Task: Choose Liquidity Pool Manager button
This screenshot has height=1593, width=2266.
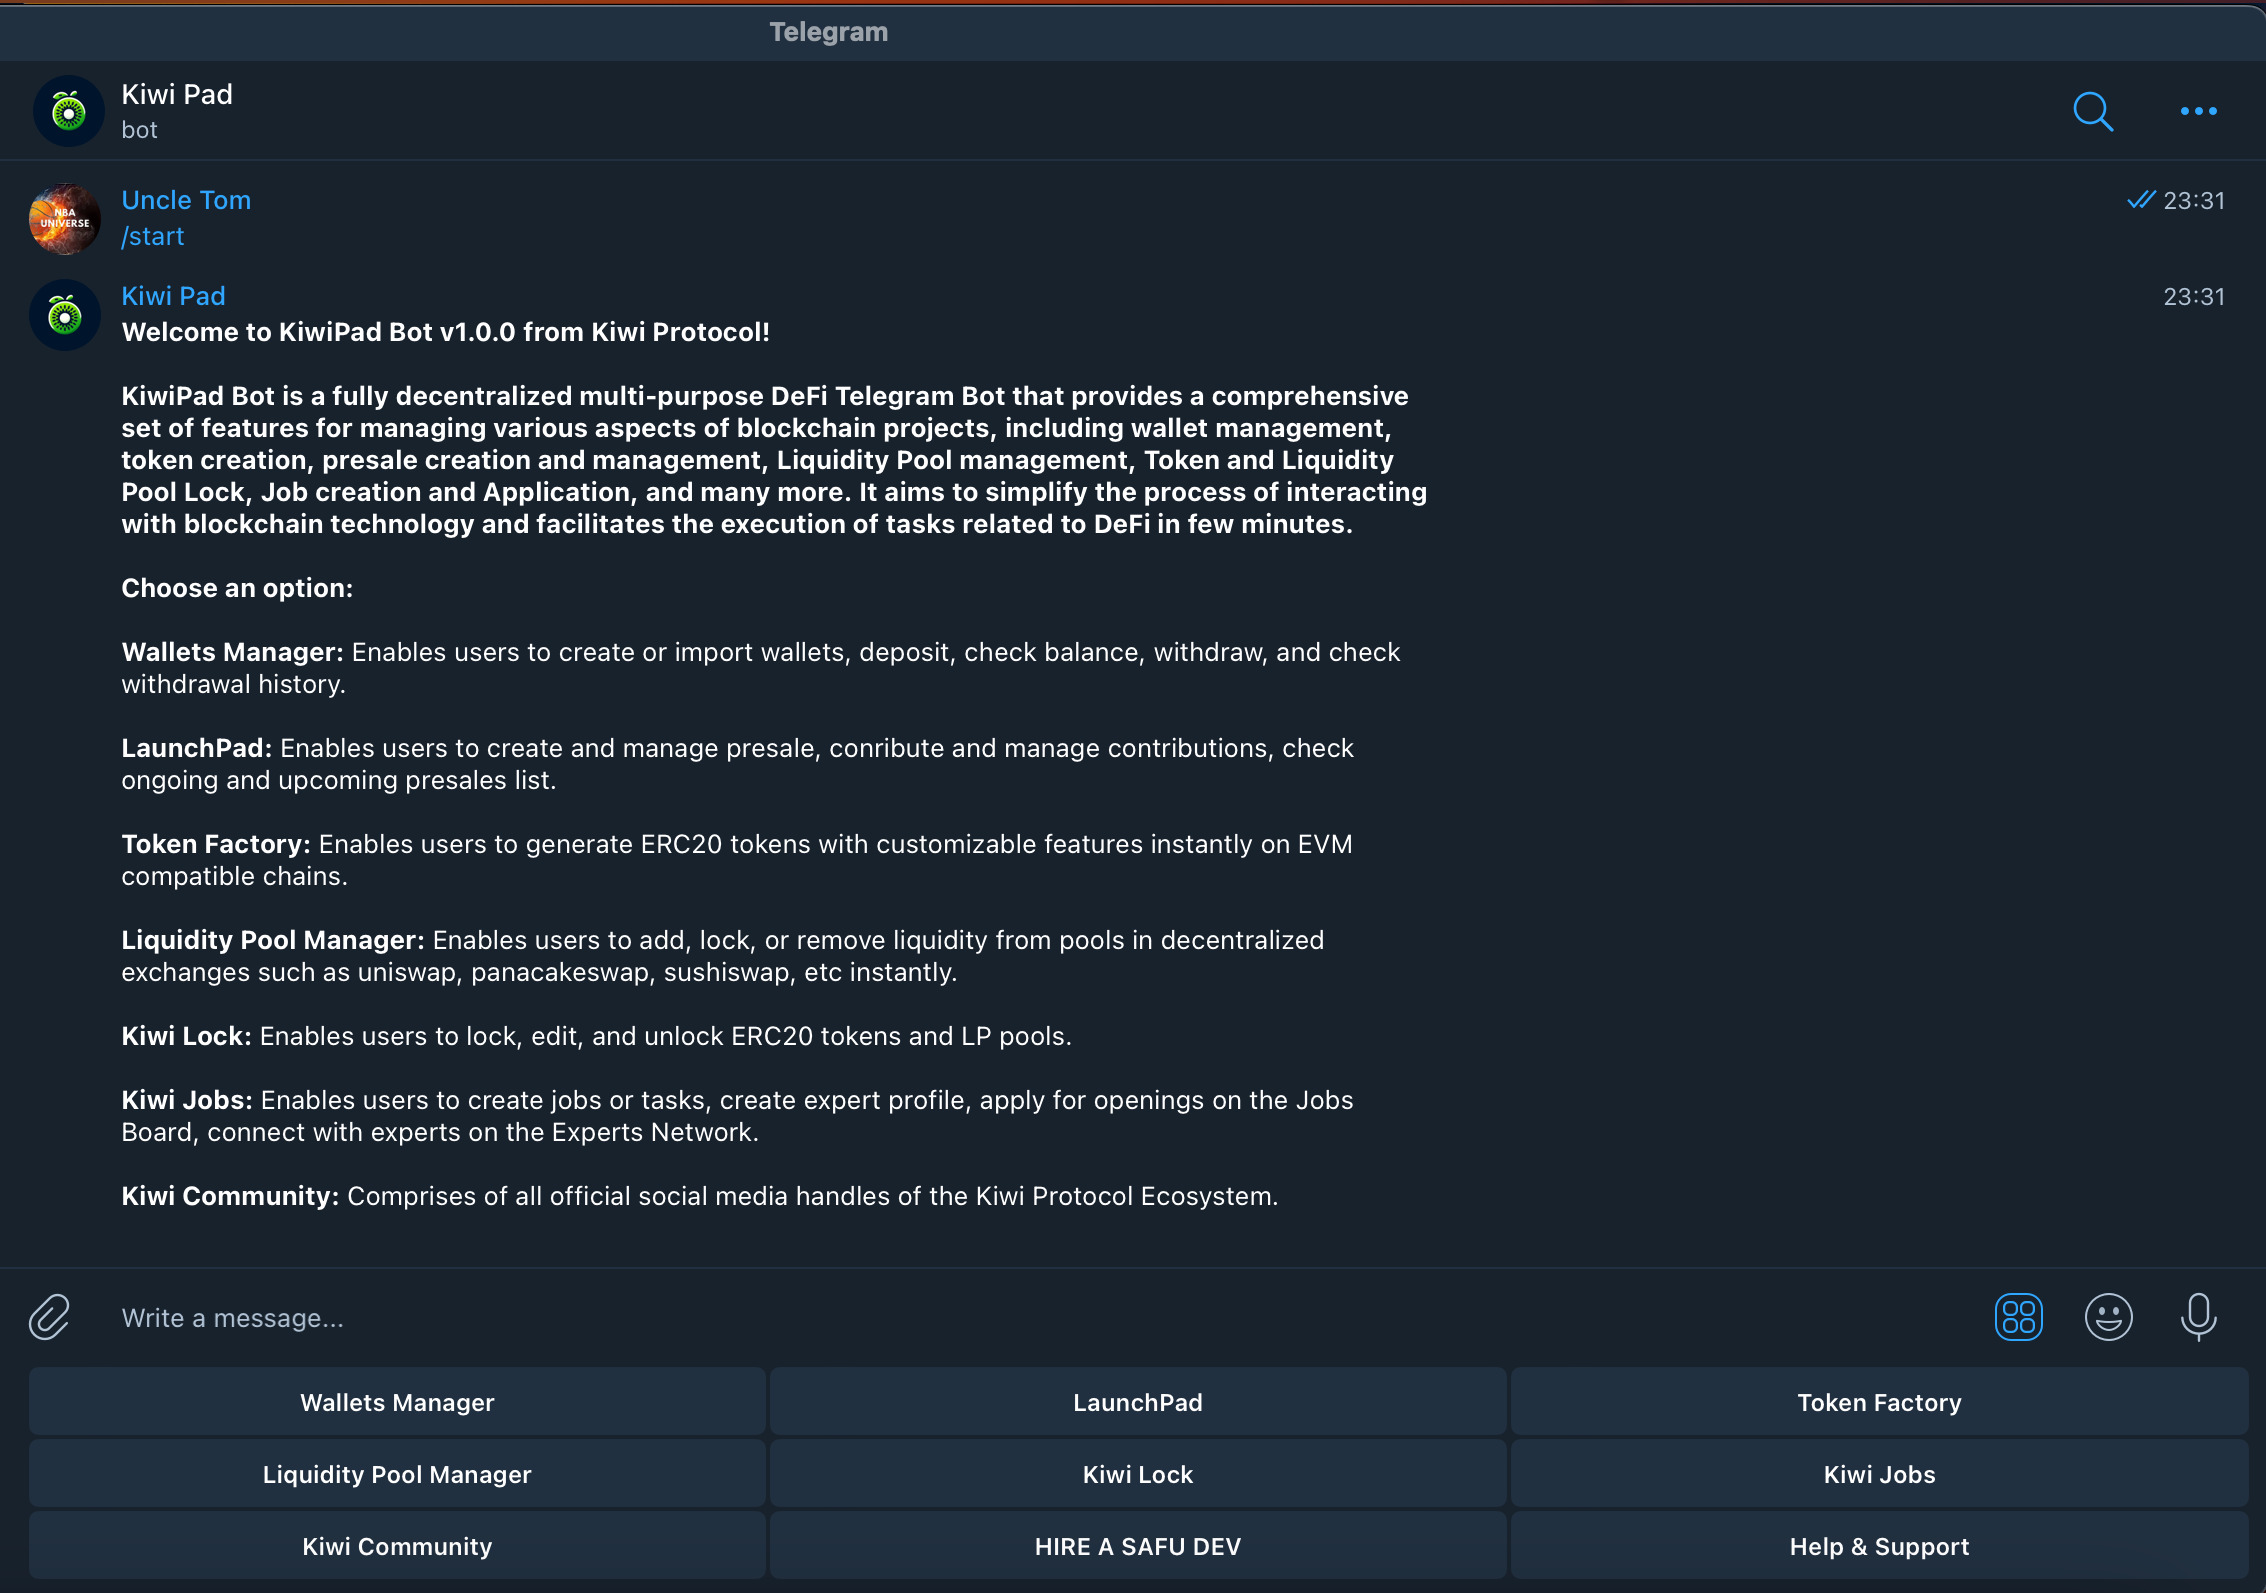Action: [x=397, y=1474]
